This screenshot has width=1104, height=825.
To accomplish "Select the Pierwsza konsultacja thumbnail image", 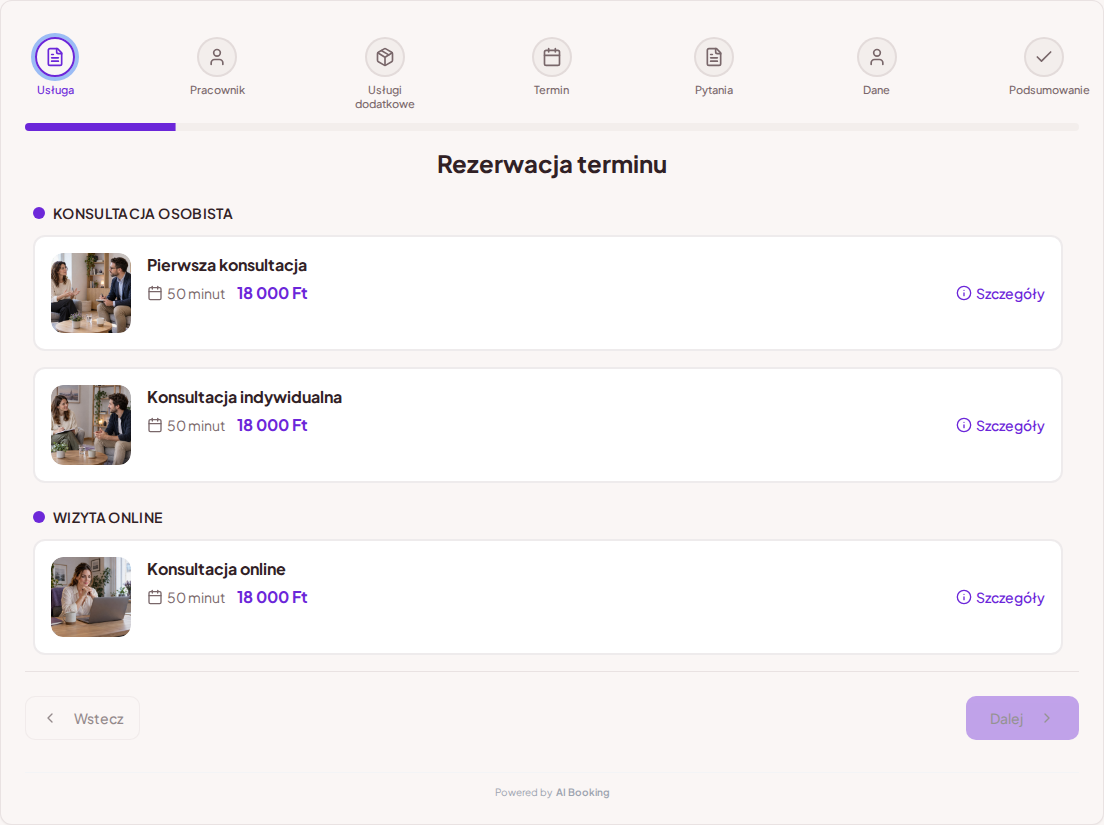I will pyautogui.click(x=91, y=293).
